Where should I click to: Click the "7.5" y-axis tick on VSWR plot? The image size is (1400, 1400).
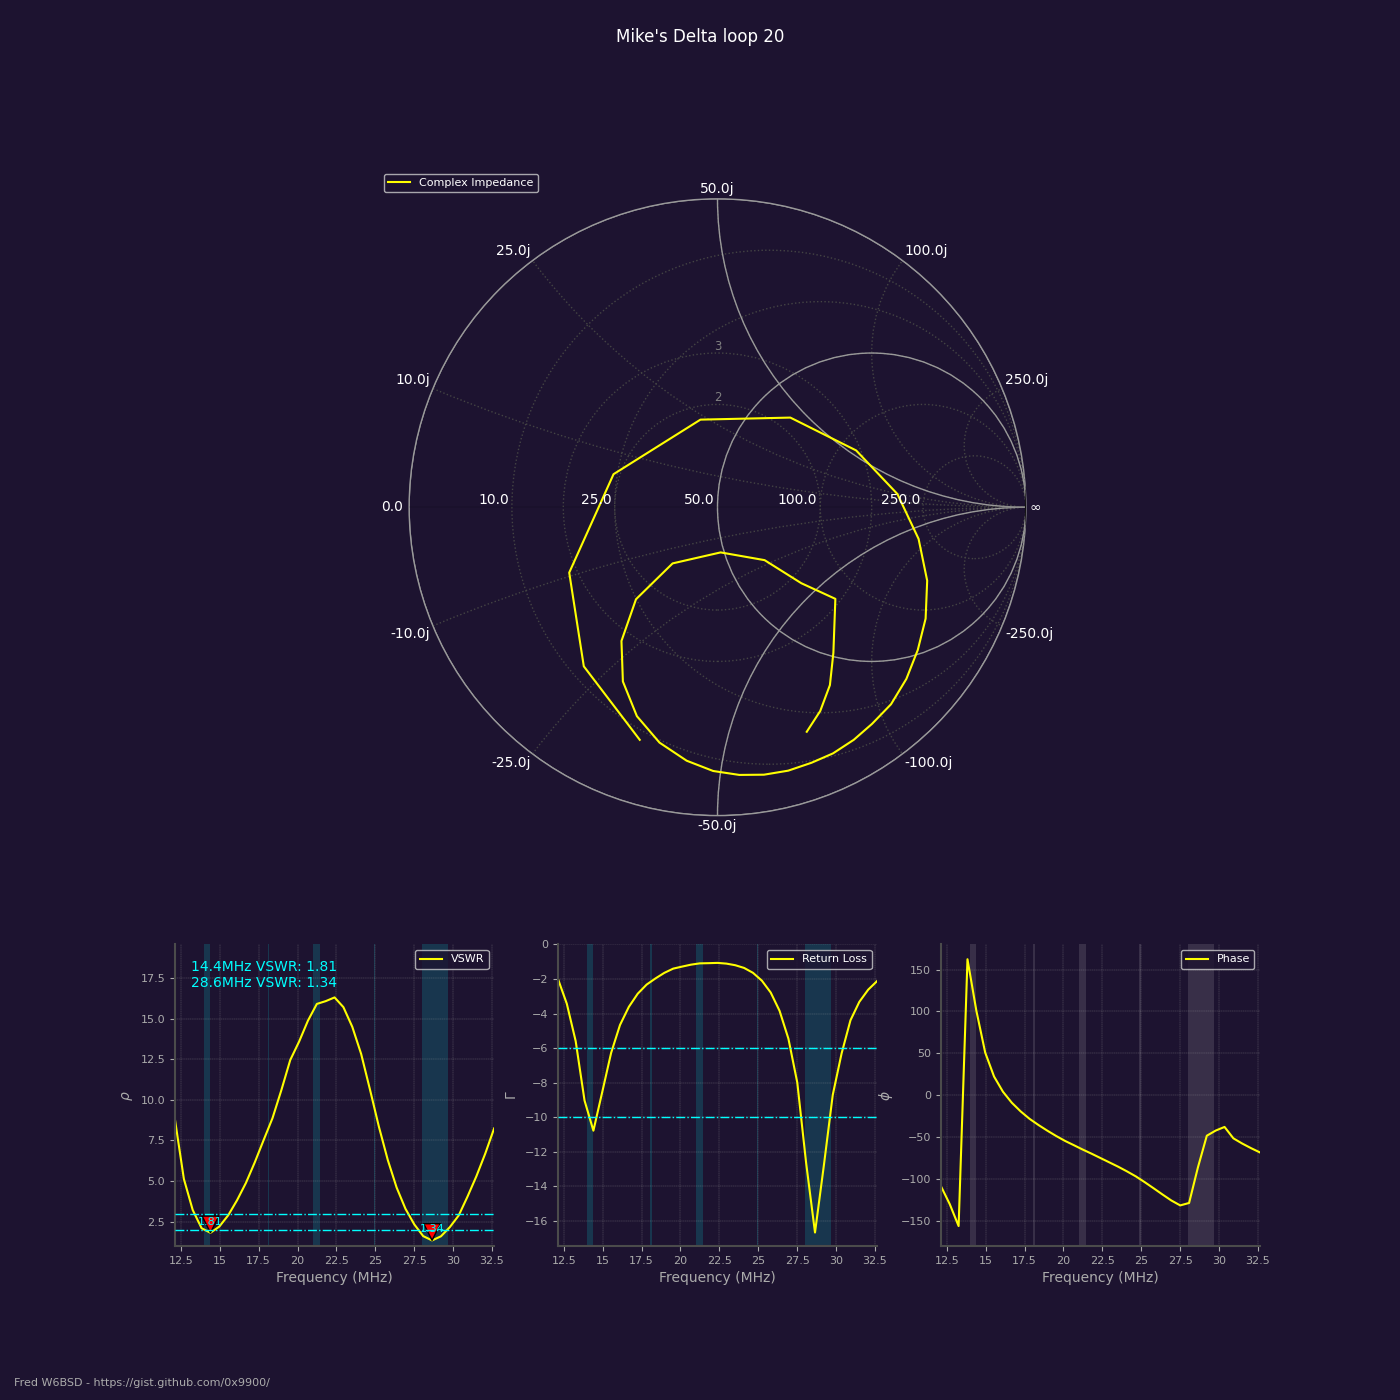pos(156,1141)
